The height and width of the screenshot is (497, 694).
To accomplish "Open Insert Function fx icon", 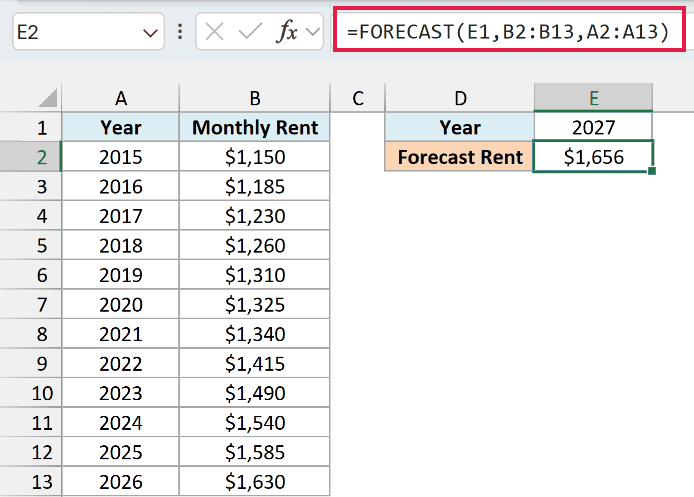I will point(287,32).
